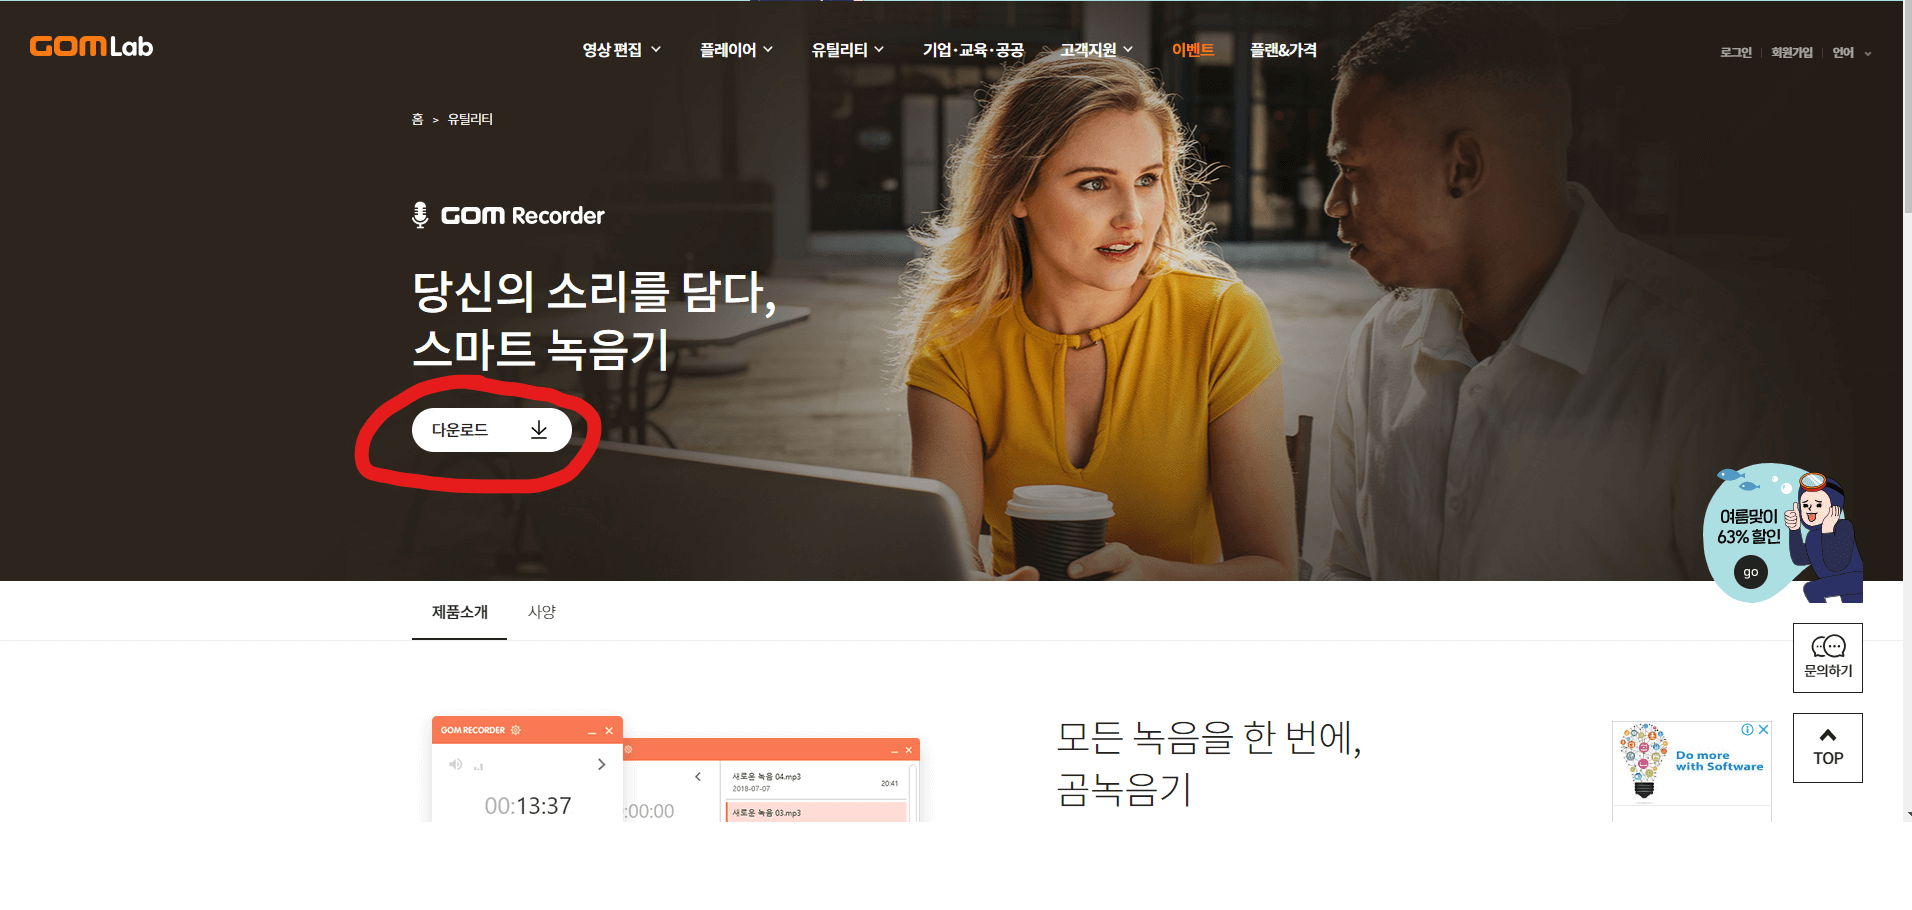Click the 유틸리티 breadcrumb
Image resolution: width=1912 pixels, height=910 pixels.
click(x=470, y=119)
